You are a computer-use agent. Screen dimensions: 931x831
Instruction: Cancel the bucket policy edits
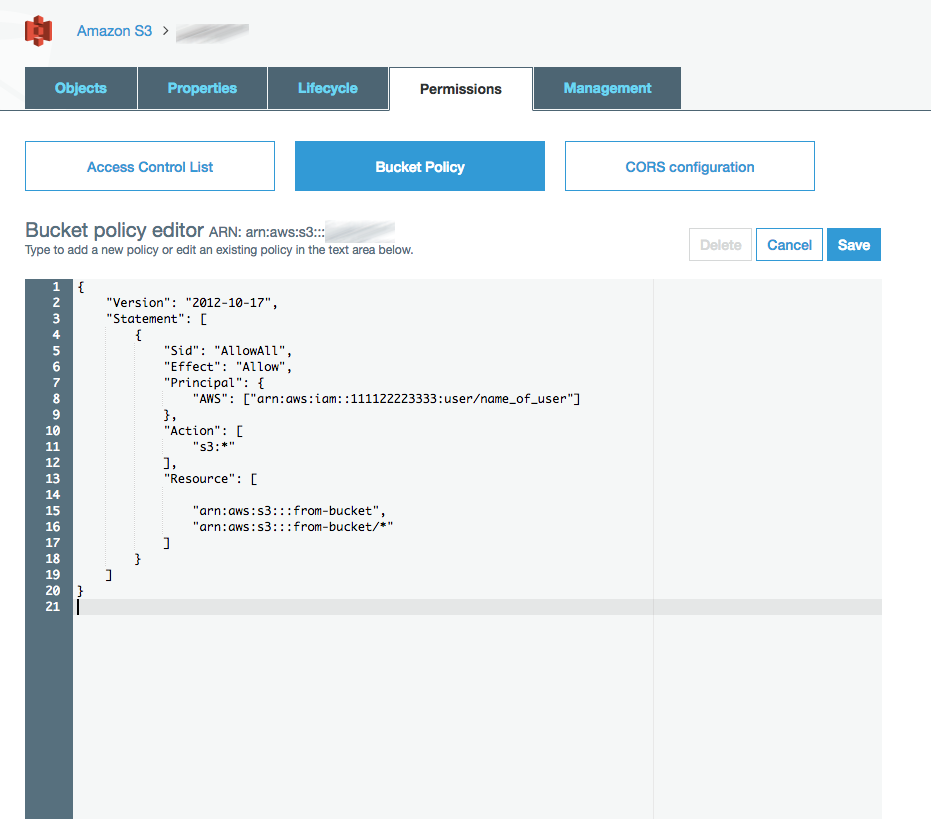click(789, 245)
